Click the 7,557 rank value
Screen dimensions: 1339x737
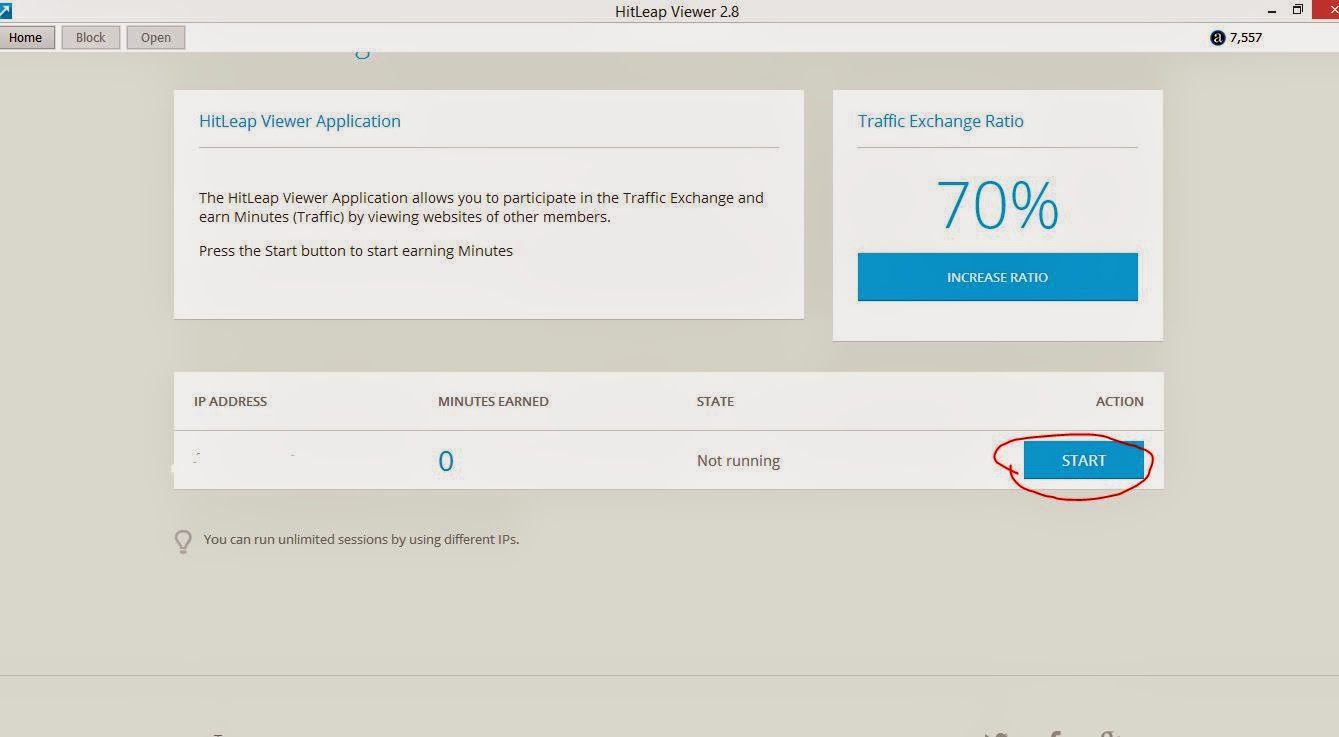1246,38
